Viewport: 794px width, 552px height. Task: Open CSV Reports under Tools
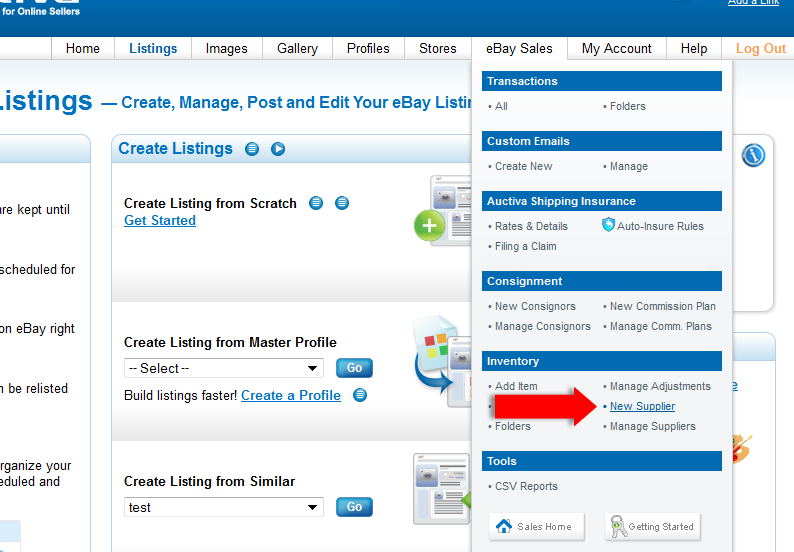pos(526,486)
